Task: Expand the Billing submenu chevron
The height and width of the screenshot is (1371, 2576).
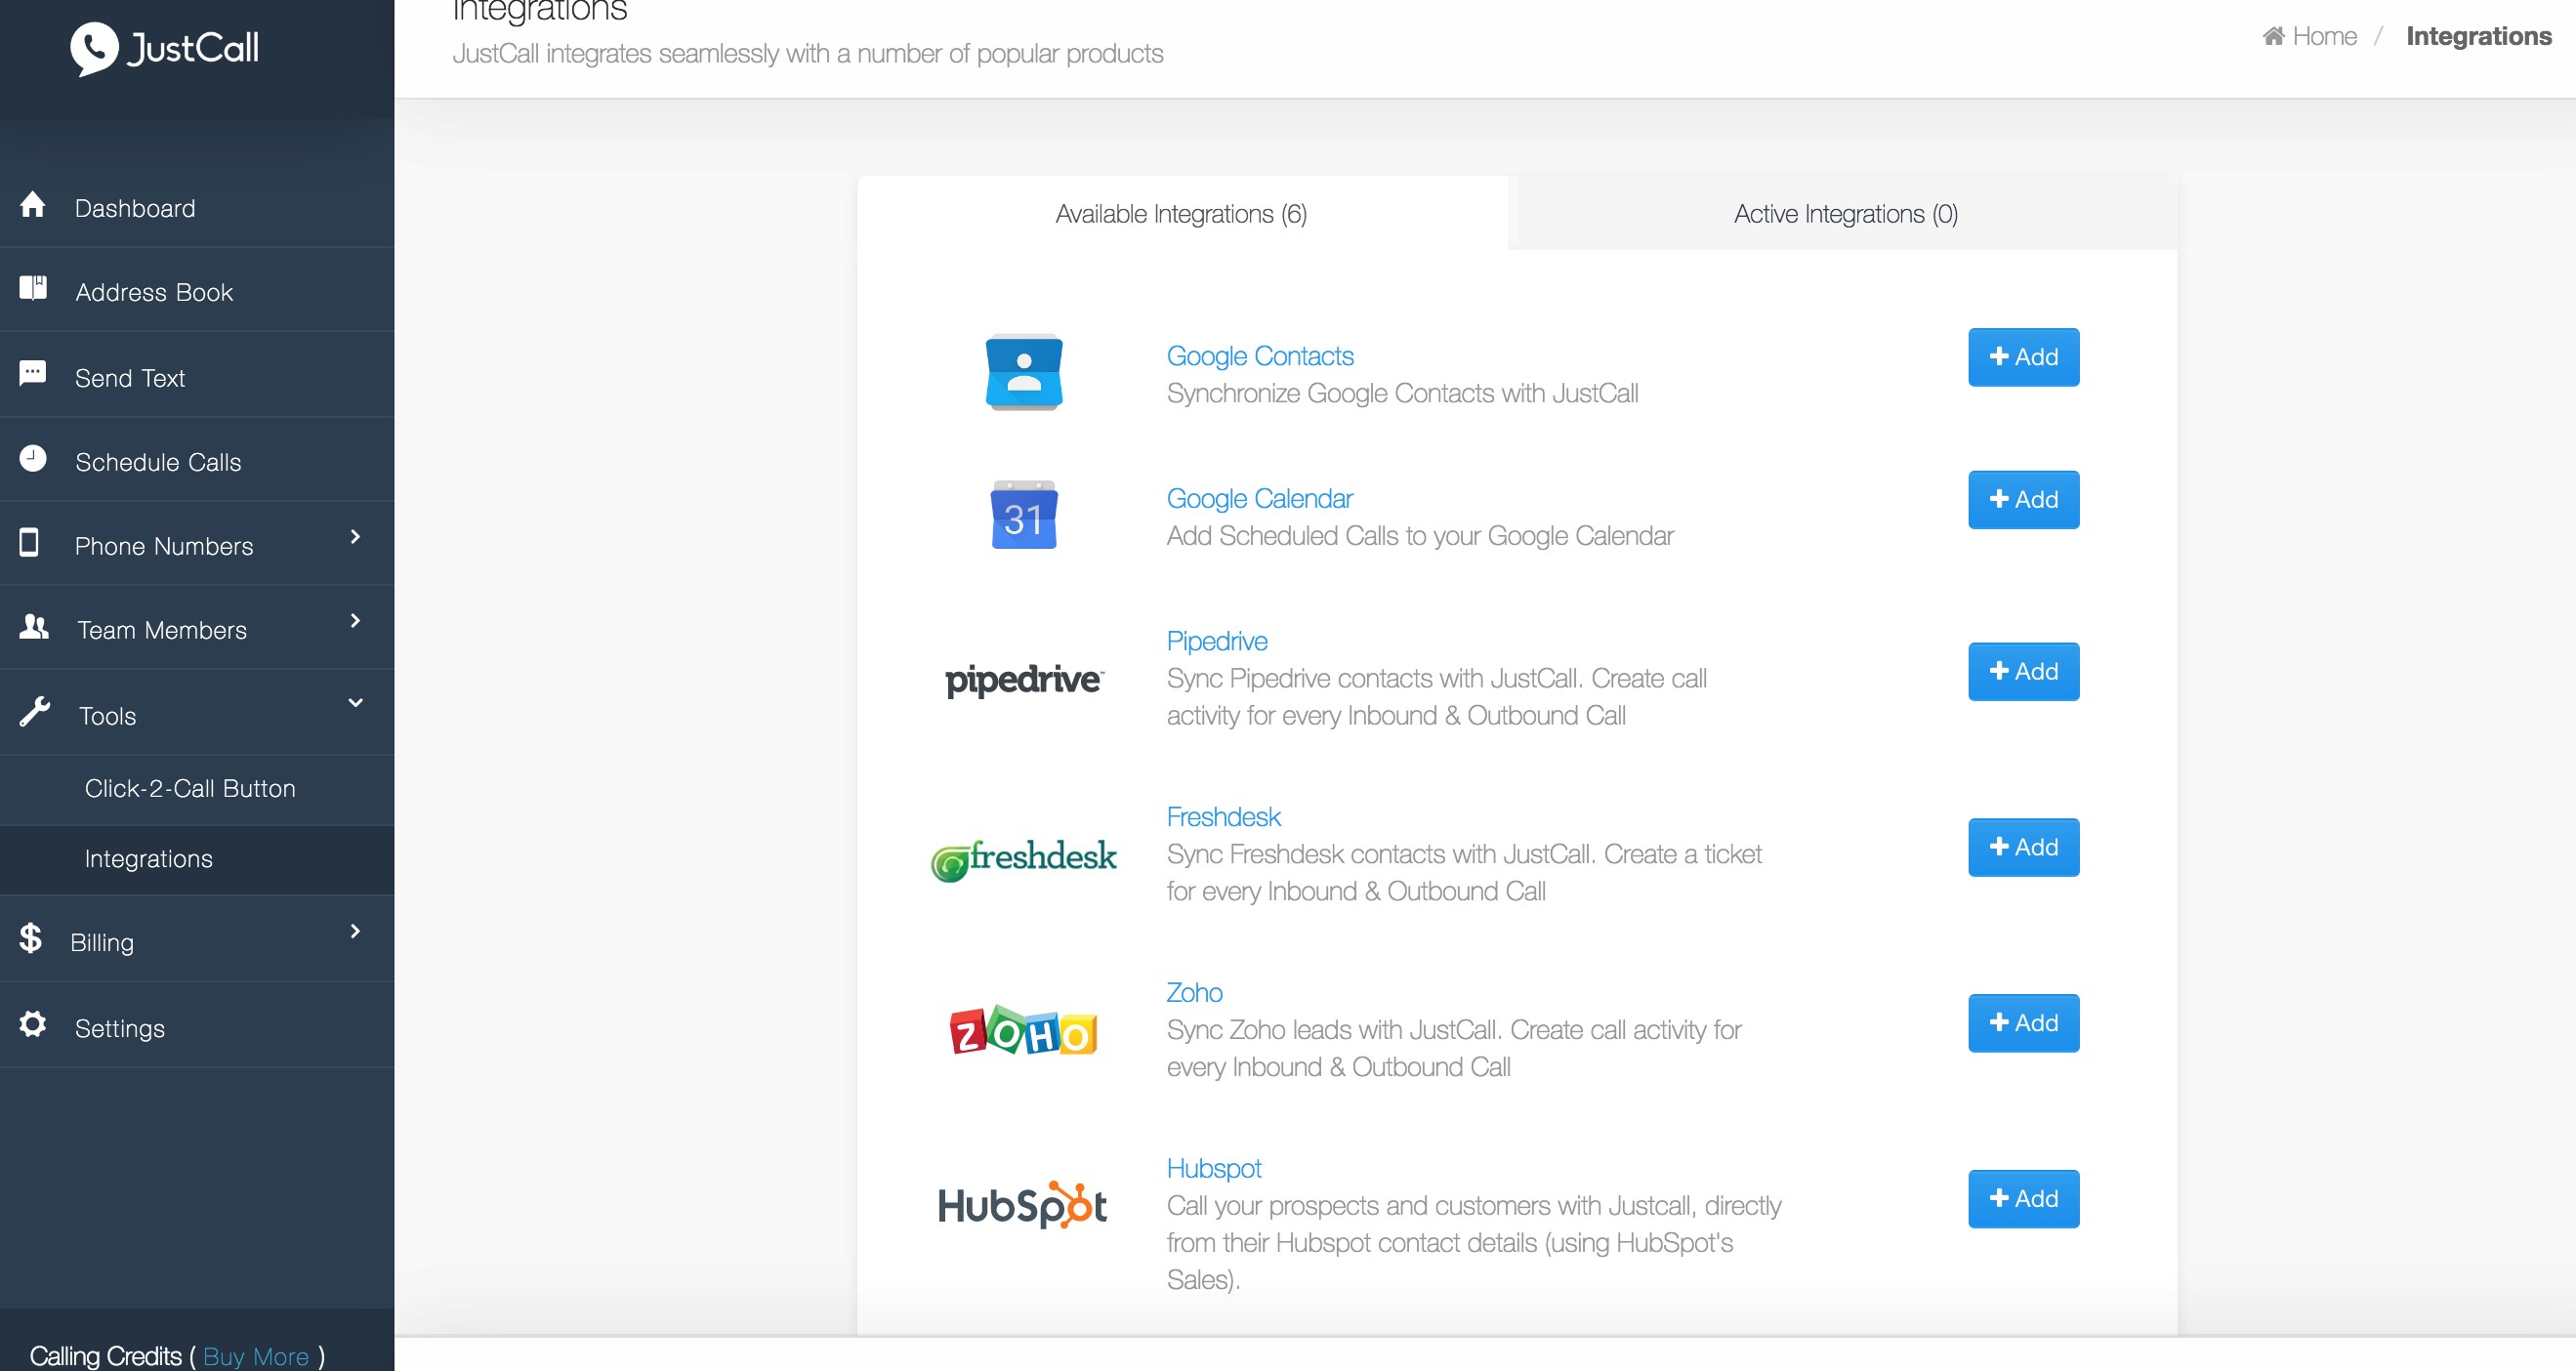Action: [355, 932]
